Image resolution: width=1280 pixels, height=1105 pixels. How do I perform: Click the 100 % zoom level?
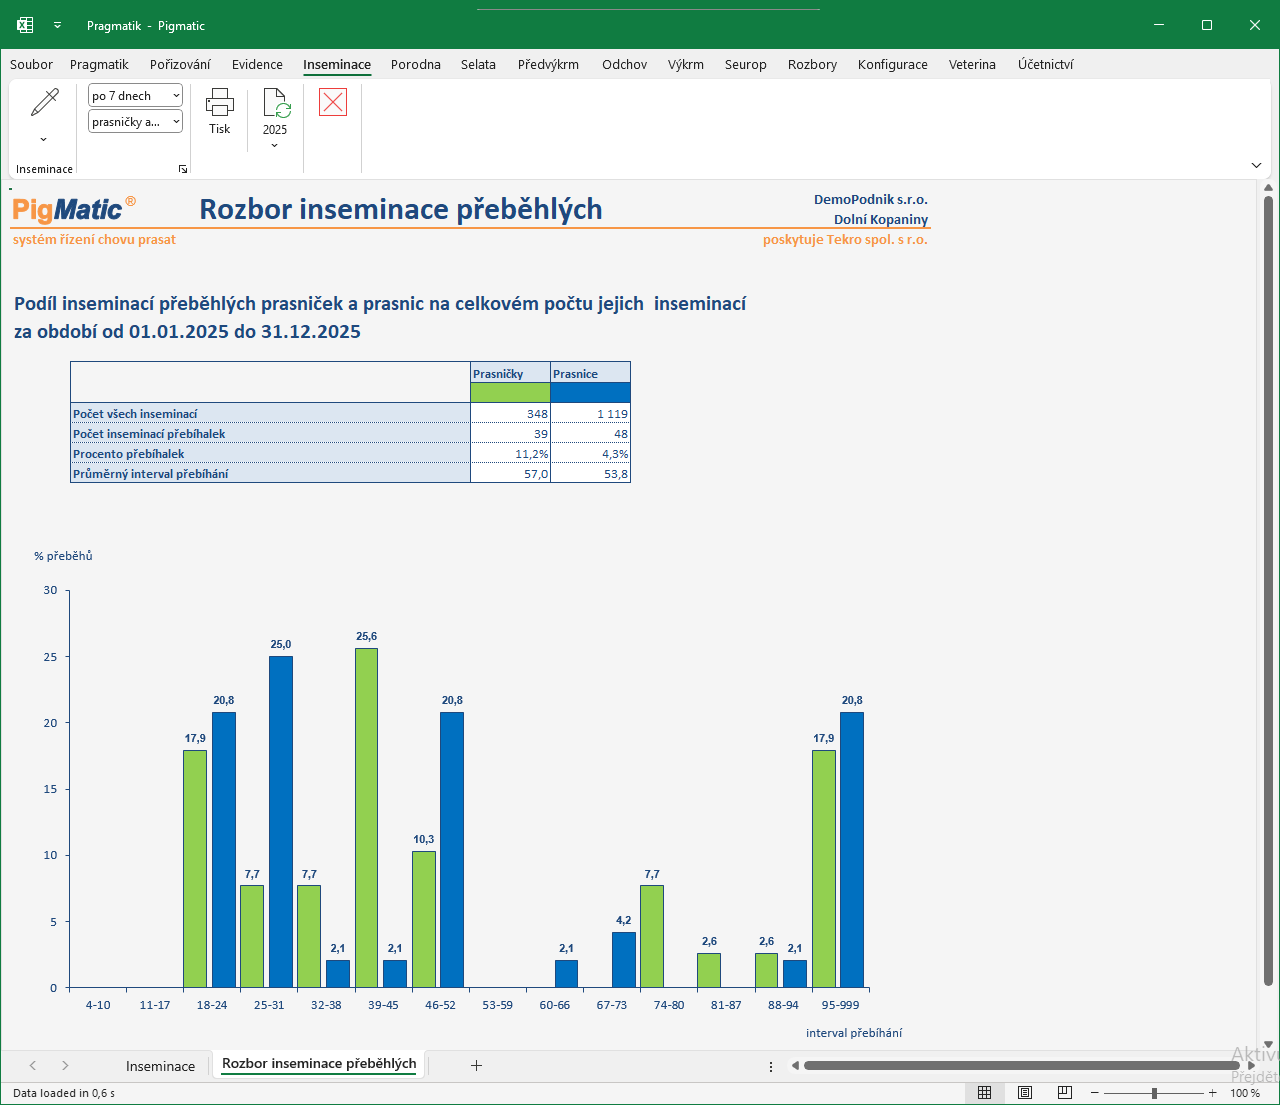(x=1245, y=1093)
